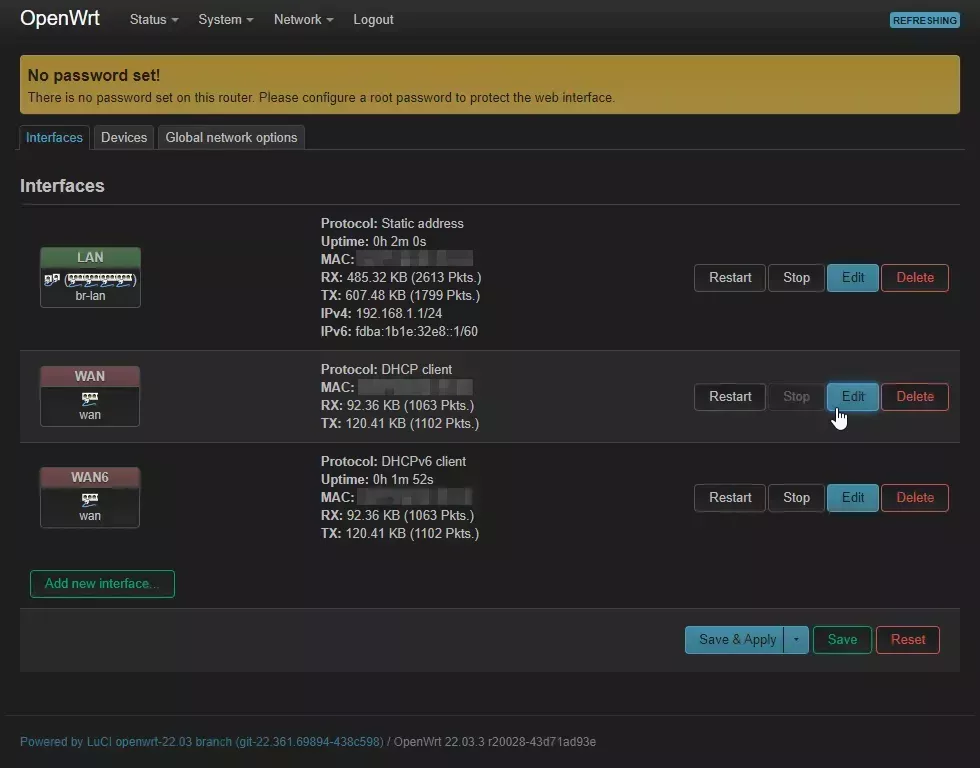This screenshot has height=768, width=980.
Task: Click the WAN6 interface badge header
Action: coord(90,477)
